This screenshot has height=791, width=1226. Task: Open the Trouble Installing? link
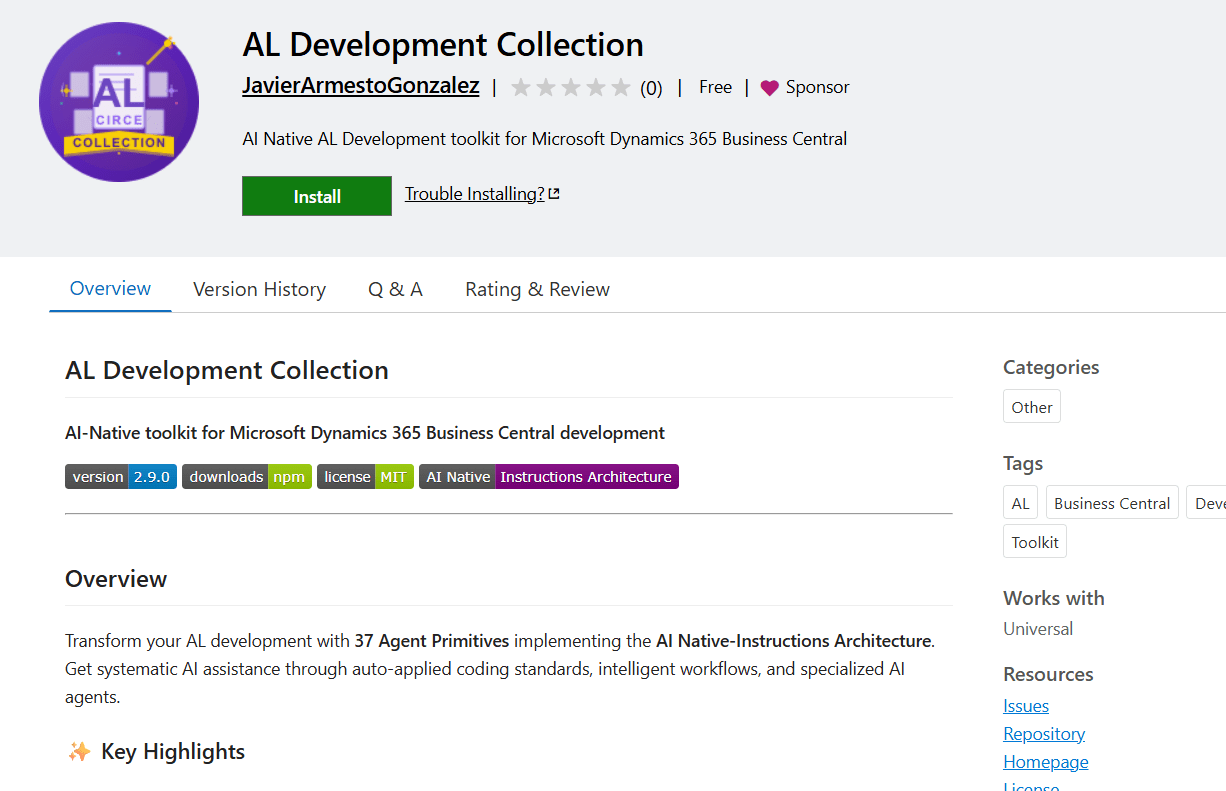[x=474, y=194]
